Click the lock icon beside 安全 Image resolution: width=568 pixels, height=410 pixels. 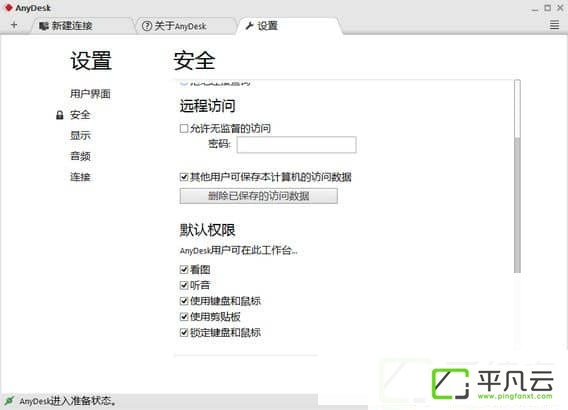60,115
